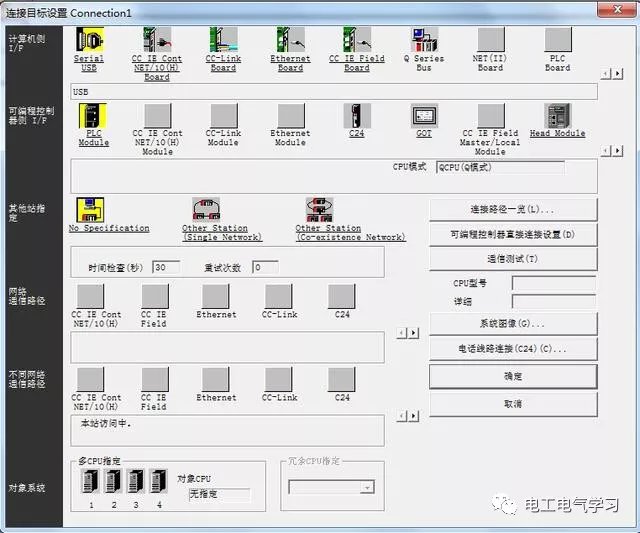Select the Serial USB interface icon

pos(90,40)
